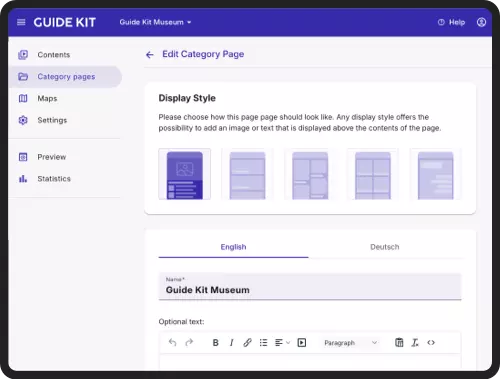Toggle bold formatting
The image size is (500, 379).
tap(216, 342)
